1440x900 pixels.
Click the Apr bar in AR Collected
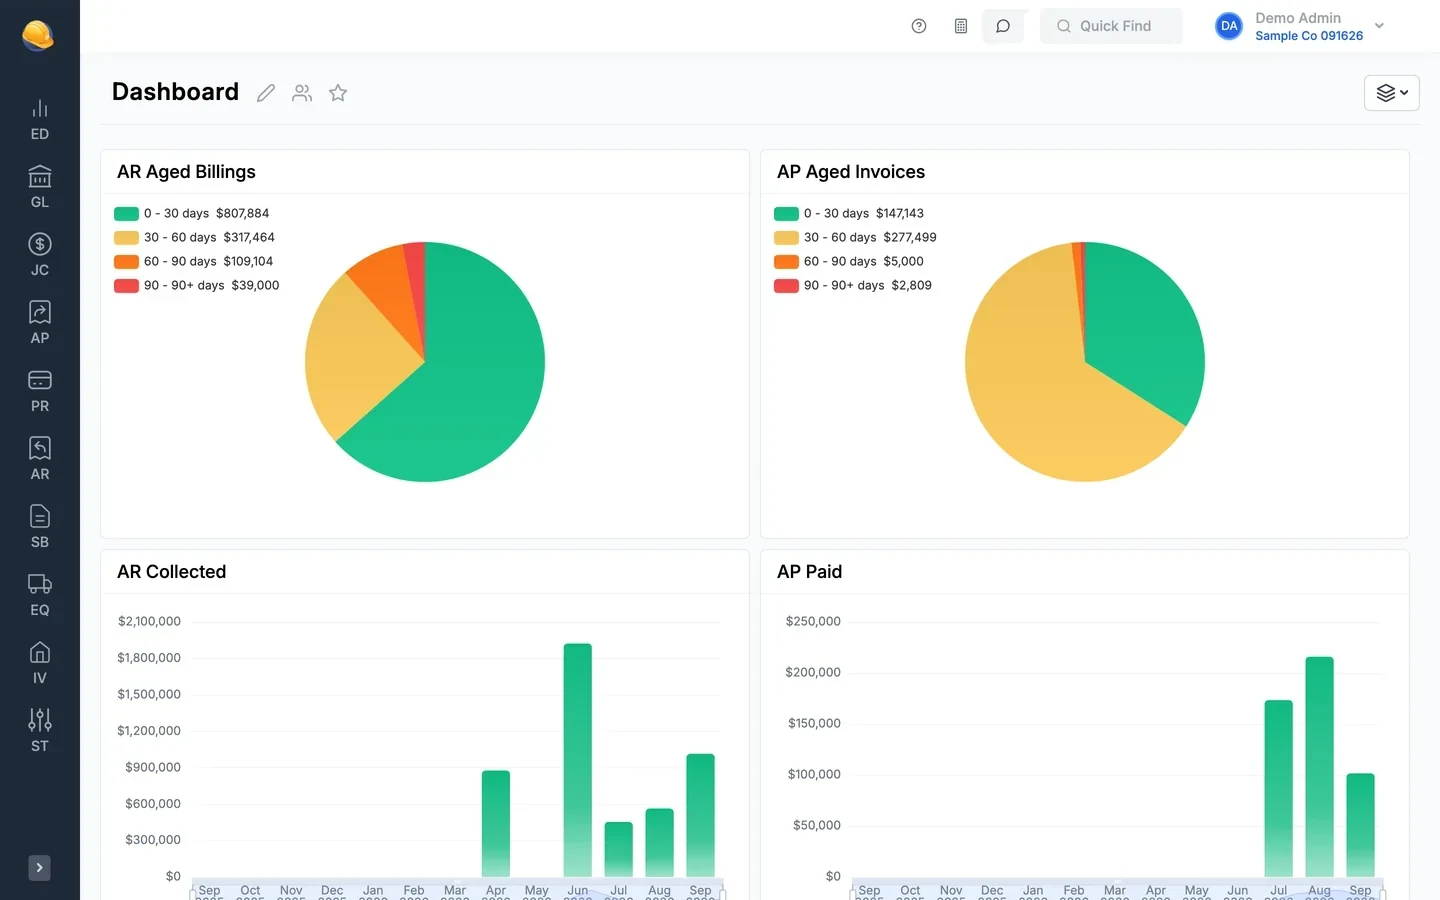tap(496, 823)
